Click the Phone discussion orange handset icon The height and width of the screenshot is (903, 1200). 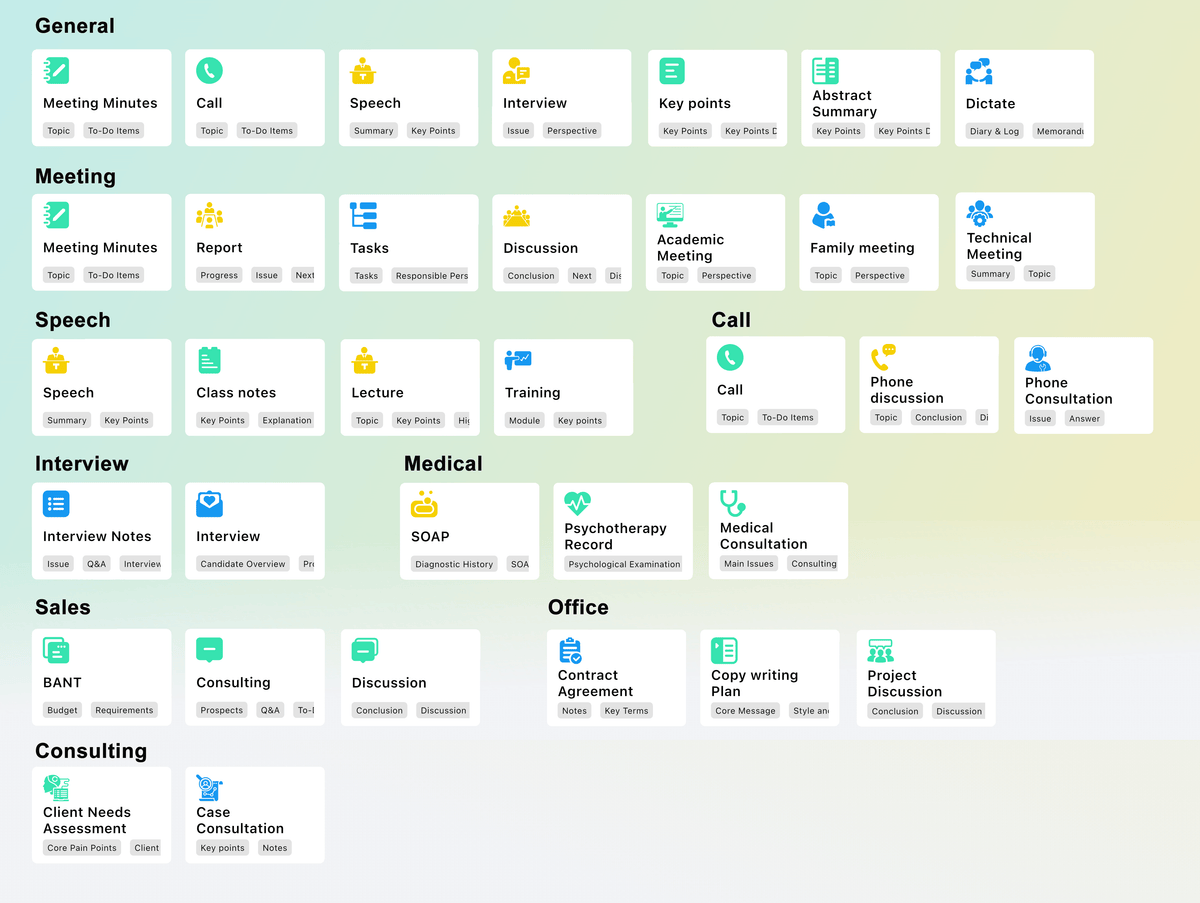coord(883,357)
